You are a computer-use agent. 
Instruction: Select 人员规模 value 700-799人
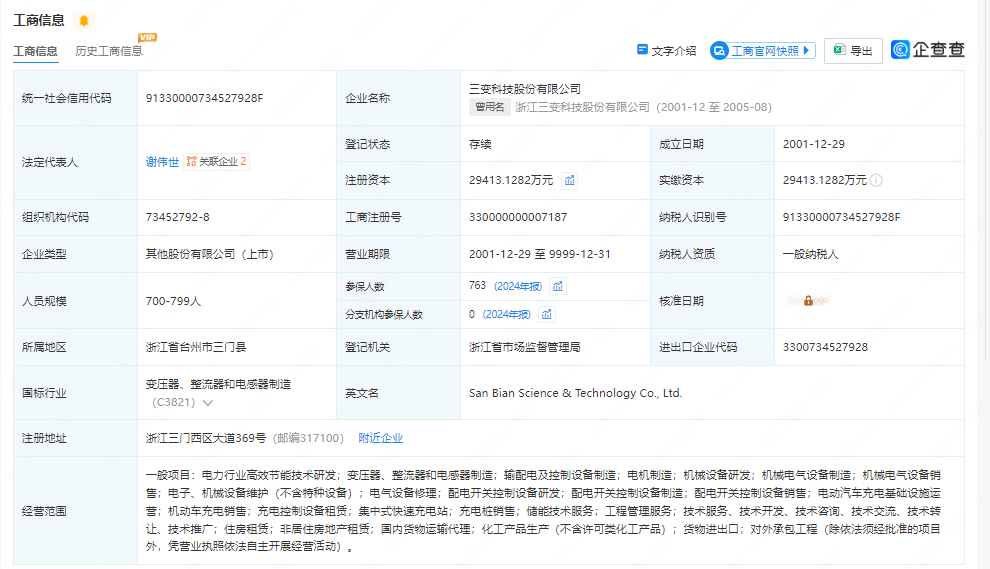[x=173, y=301]
